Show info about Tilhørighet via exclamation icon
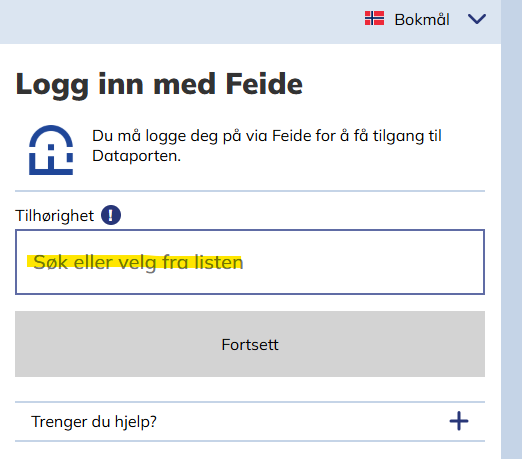522x459 pixels. pyautogui.click(x=111, y=215)
